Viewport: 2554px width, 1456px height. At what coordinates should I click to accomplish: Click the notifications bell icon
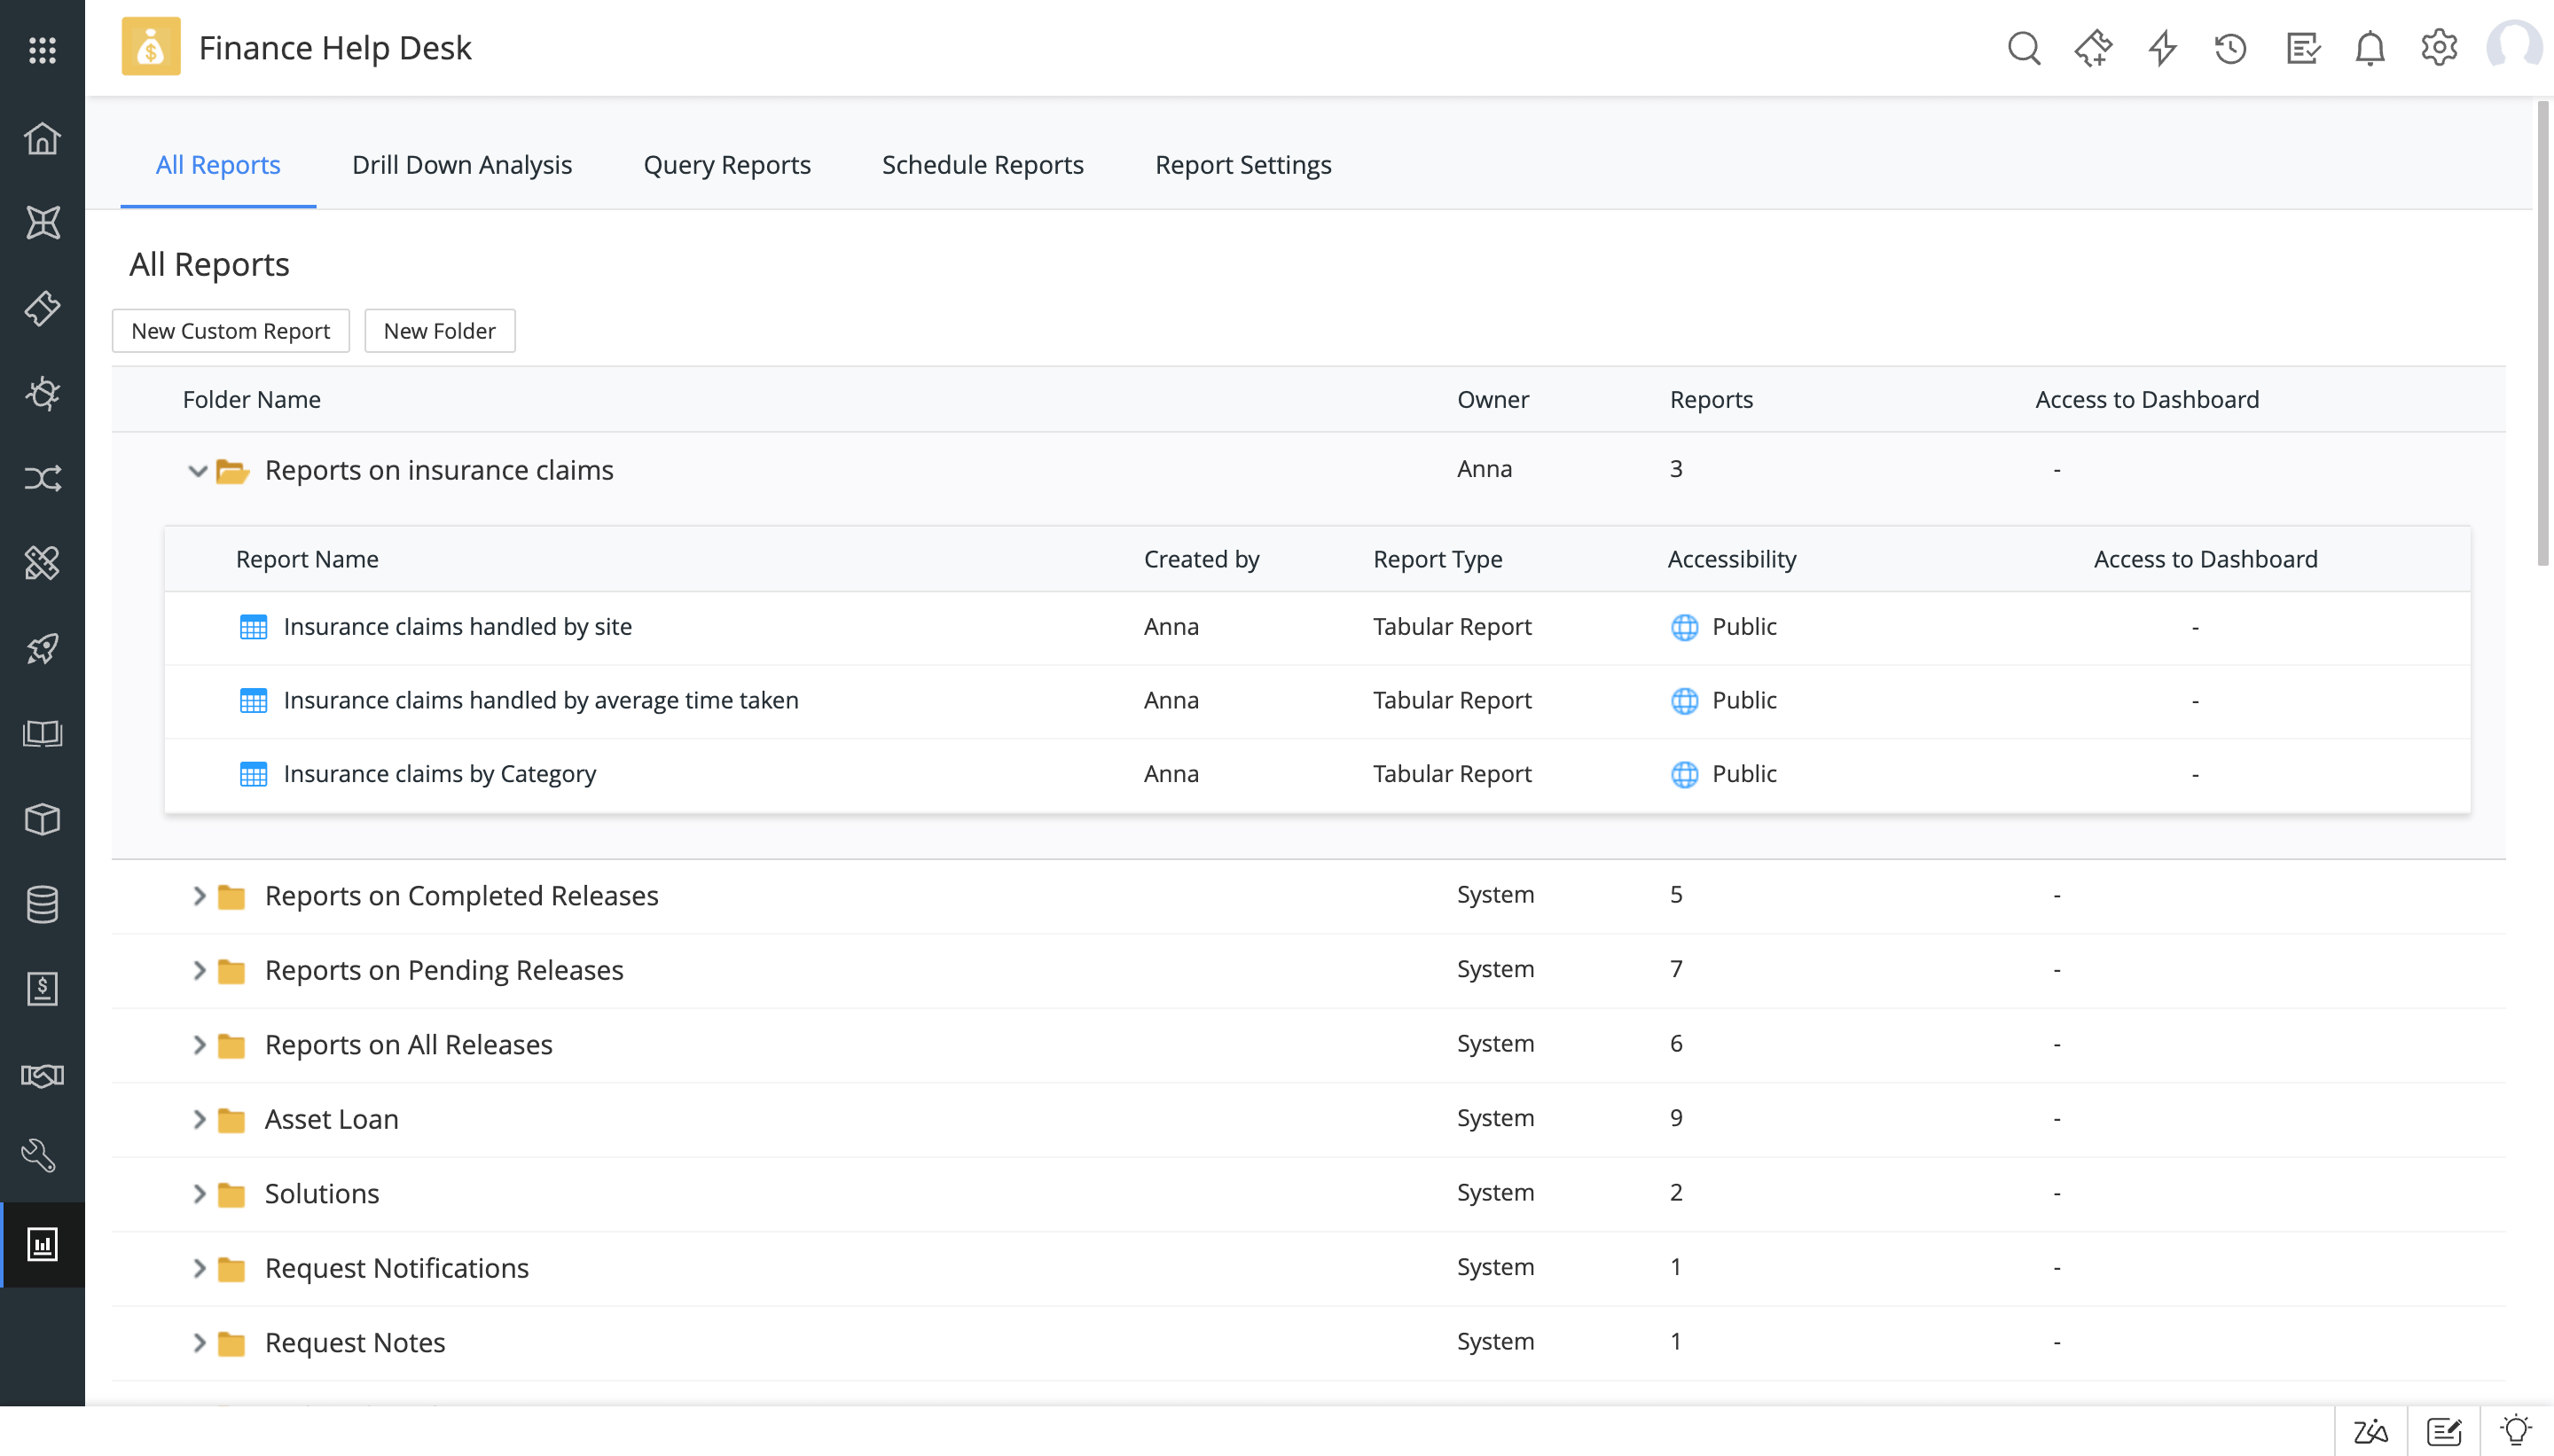click(2369, 48)
